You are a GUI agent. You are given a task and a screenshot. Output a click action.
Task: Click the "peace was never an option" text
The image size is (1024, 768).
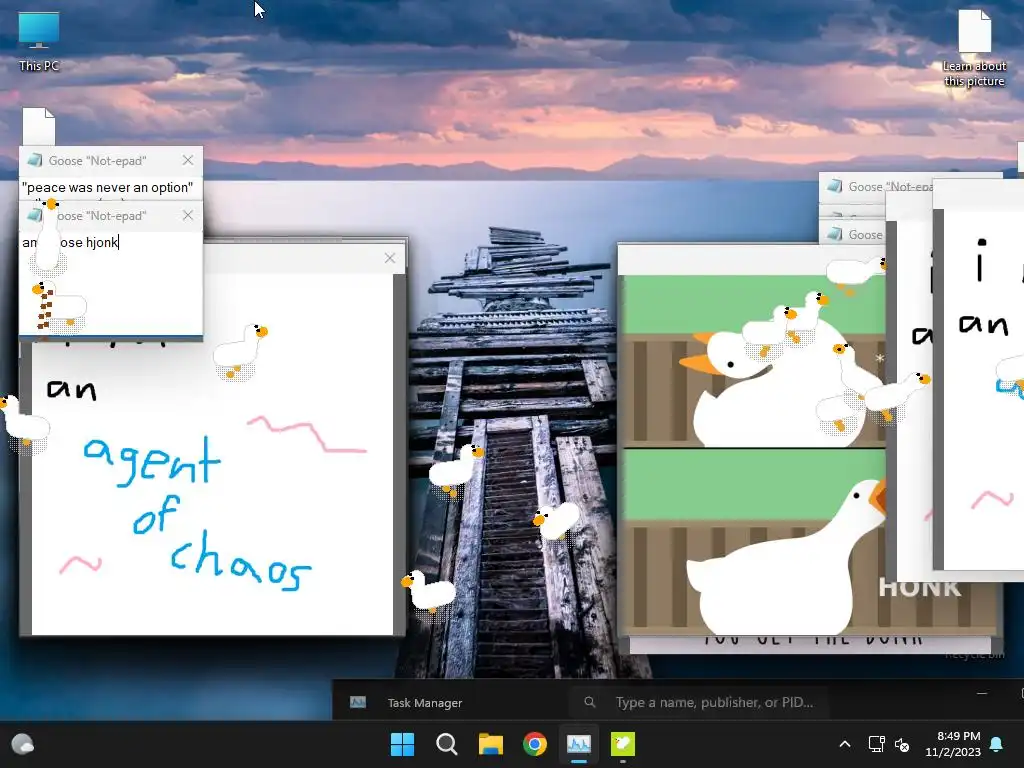pyautogui.click(x=108, y=187)
